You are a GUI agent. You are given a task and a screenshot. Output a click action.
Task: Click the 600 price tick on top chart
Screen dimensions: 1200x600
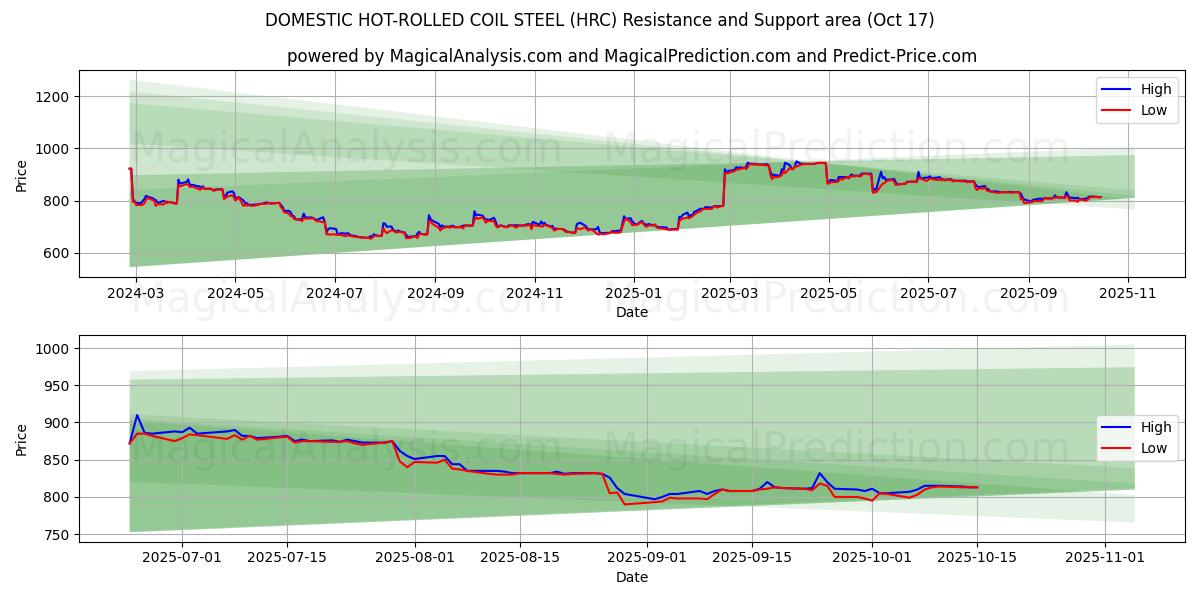56,254
